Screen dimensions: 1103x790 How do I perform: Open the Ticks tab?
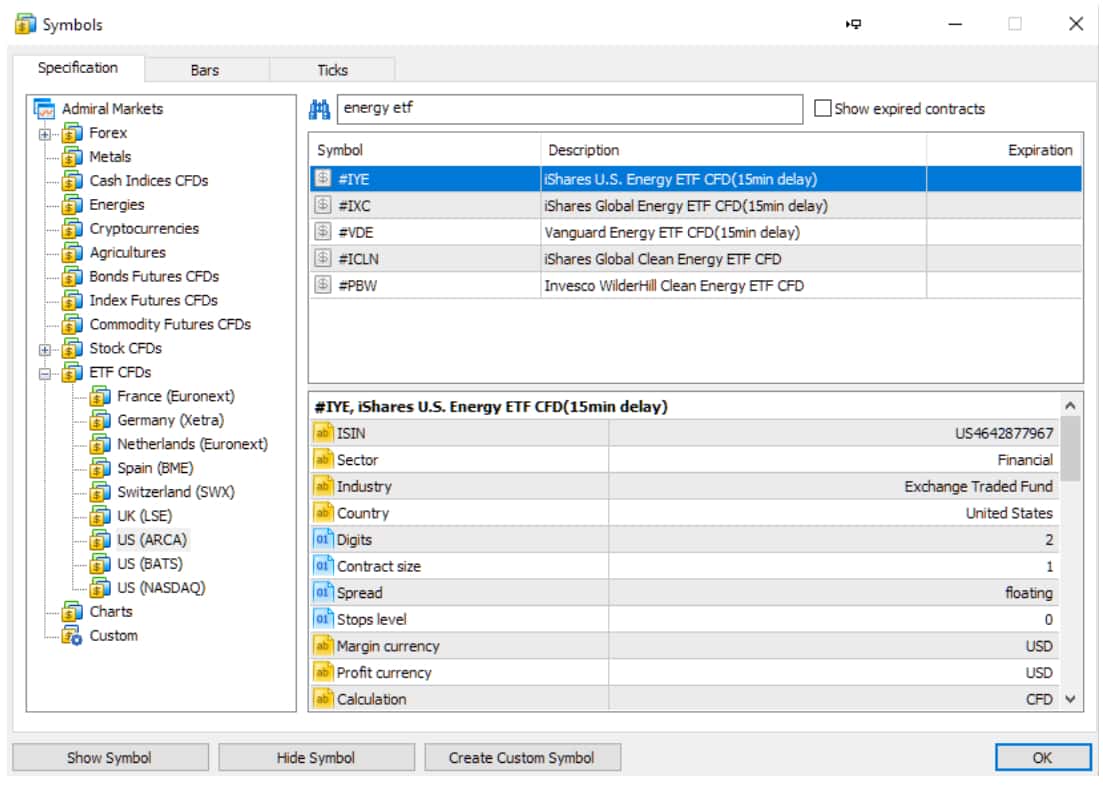pos(332,70)
